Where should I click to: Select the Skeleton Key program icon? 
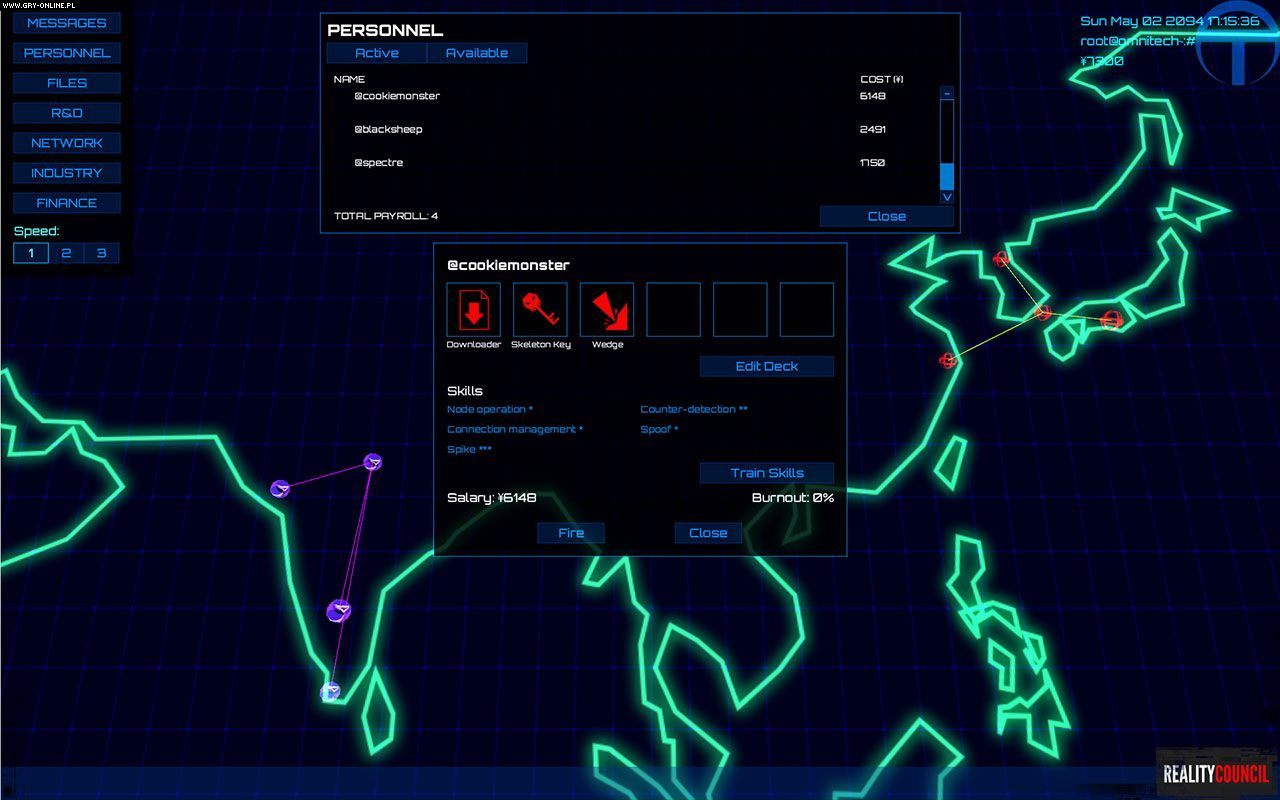[540, 310]
